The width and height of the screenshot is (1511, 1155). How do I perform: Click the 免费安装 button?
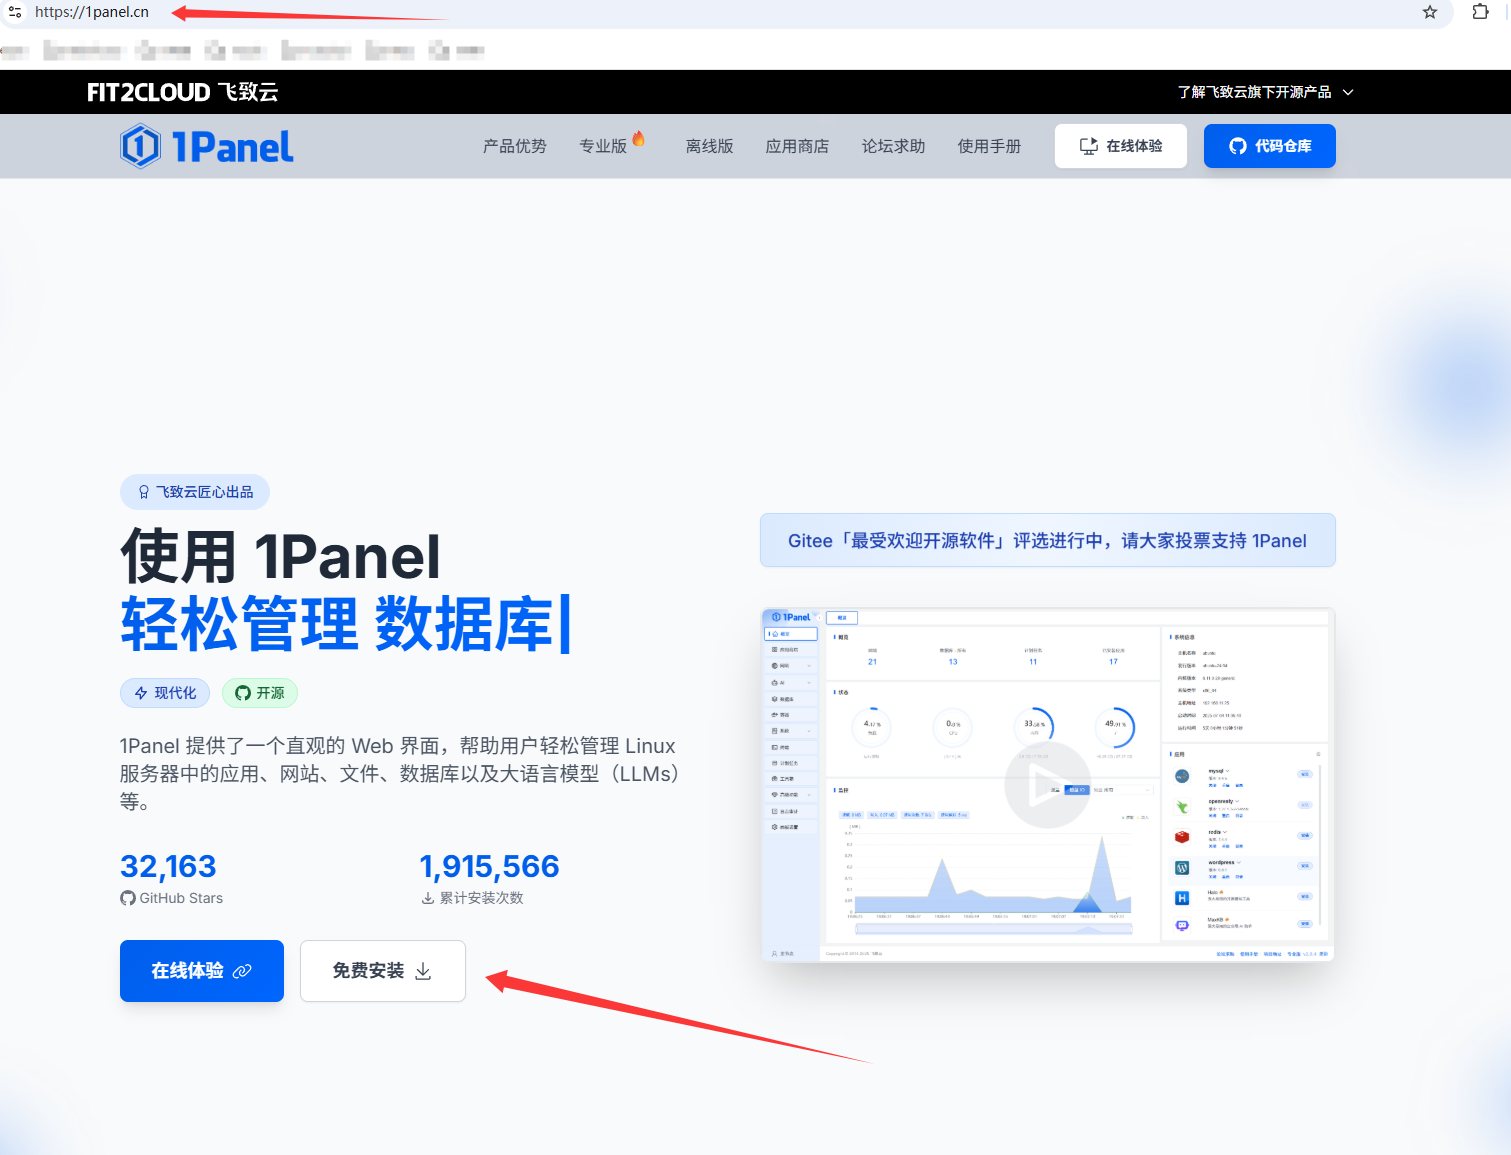click(382, 971)
